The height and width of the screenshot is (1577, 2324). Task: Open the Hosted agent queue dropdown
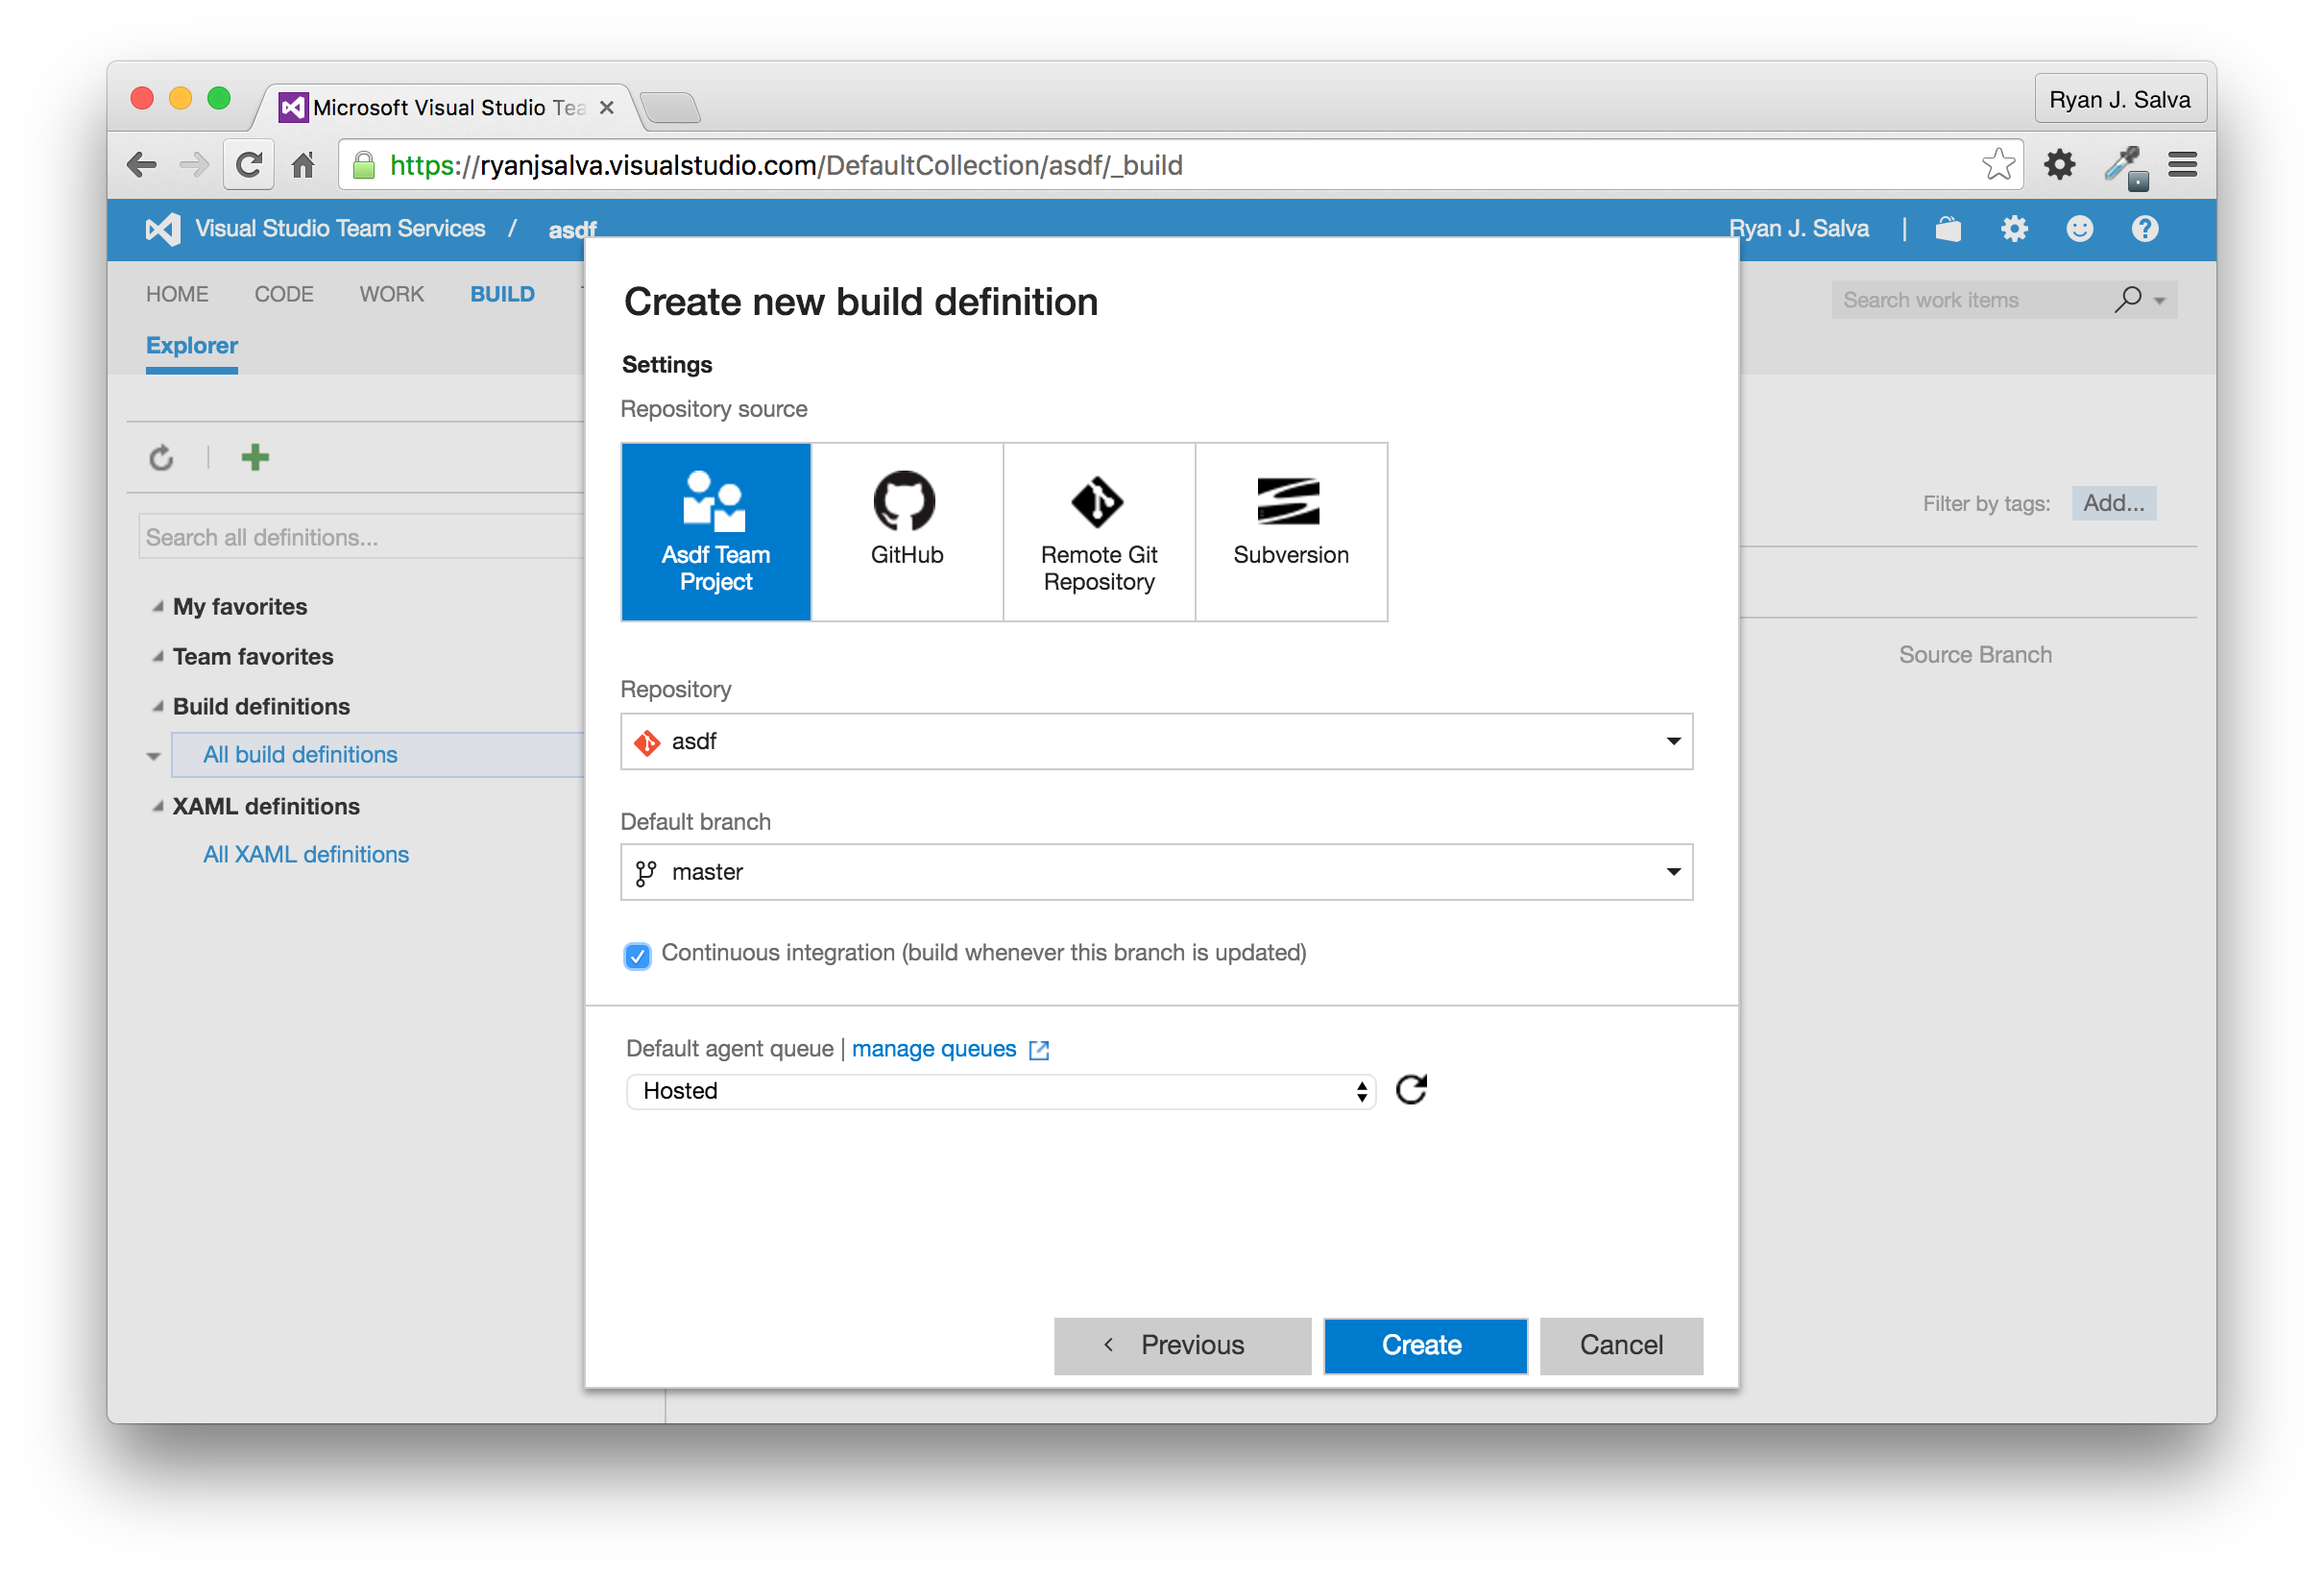1000,1090
